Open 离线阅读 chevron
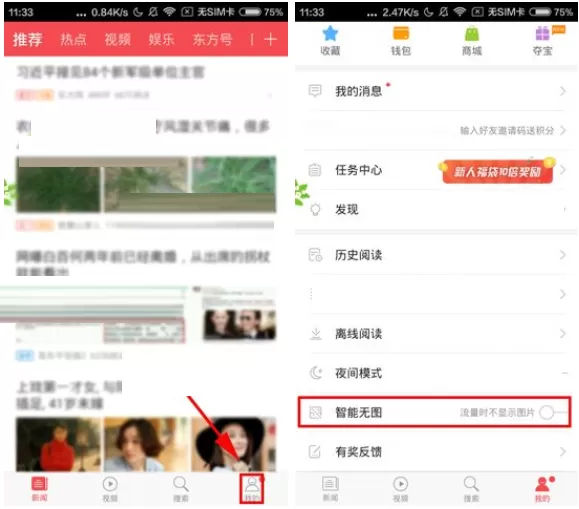 pyautogui.click(x=563, y=334)
